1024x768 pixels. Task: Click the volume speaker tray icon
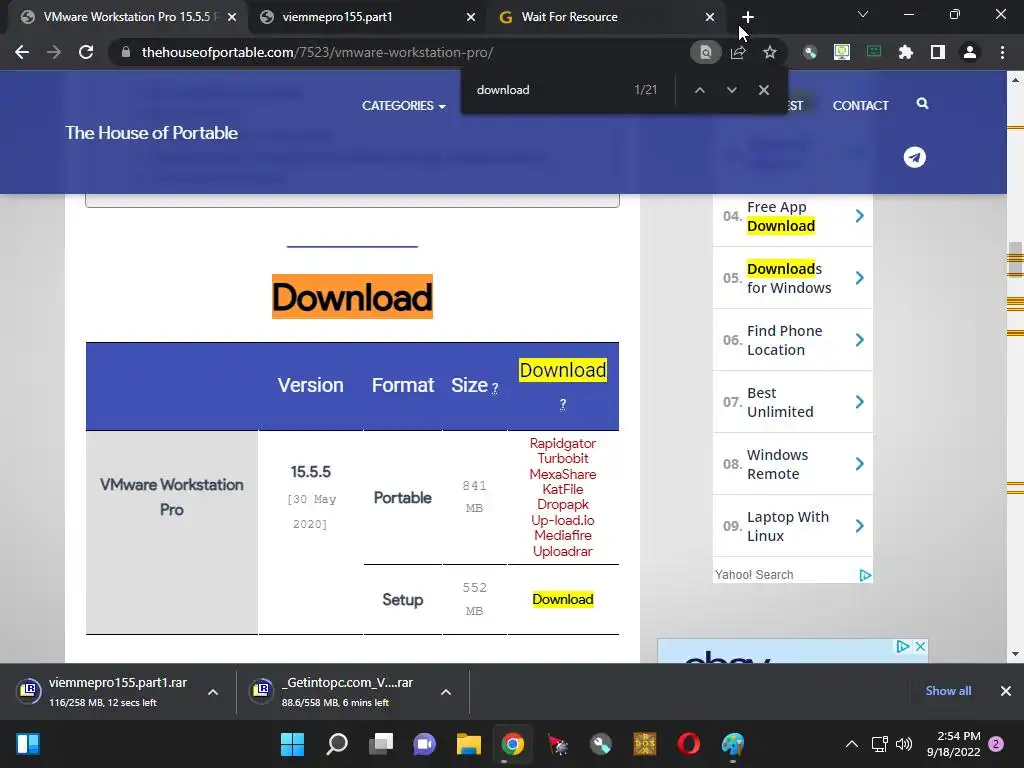tap(904, 744)
